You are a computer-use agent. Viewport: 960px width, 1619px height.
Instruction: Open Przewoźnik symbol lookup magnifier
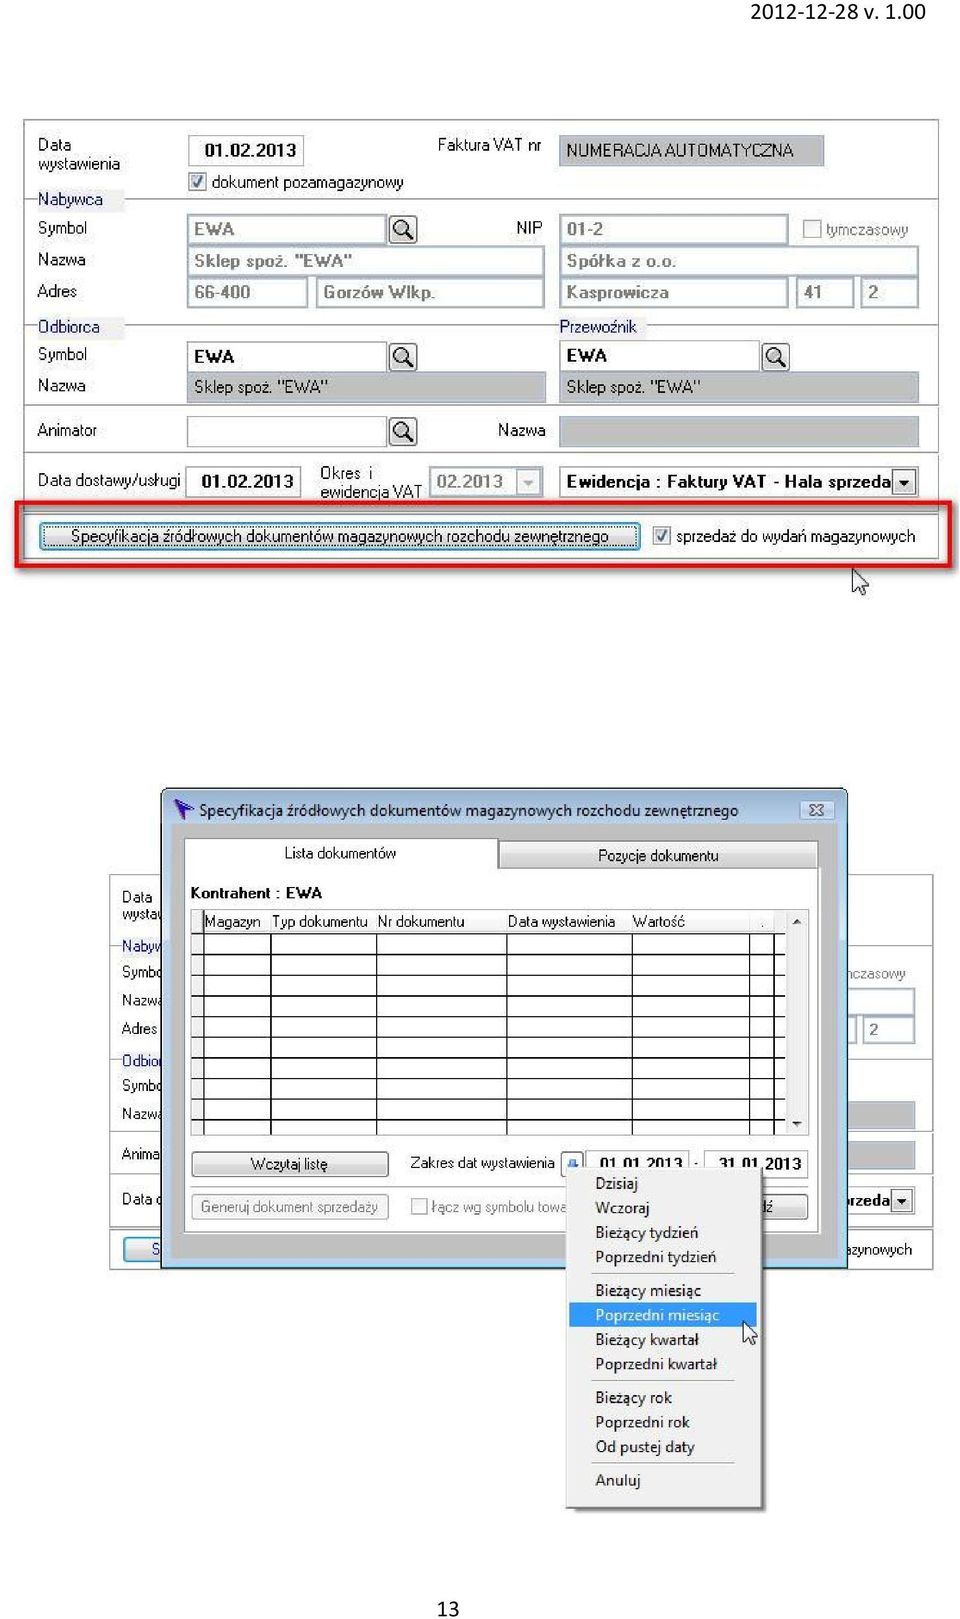(776, 357)
